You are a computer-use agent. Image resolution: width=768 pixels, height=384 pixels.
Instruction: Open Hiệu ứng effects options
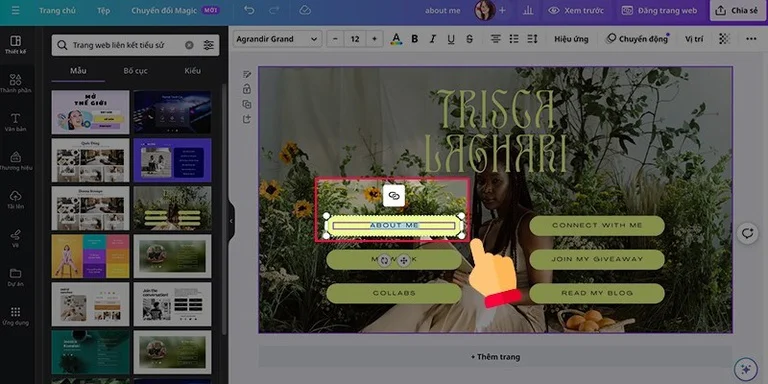[571, 39]
